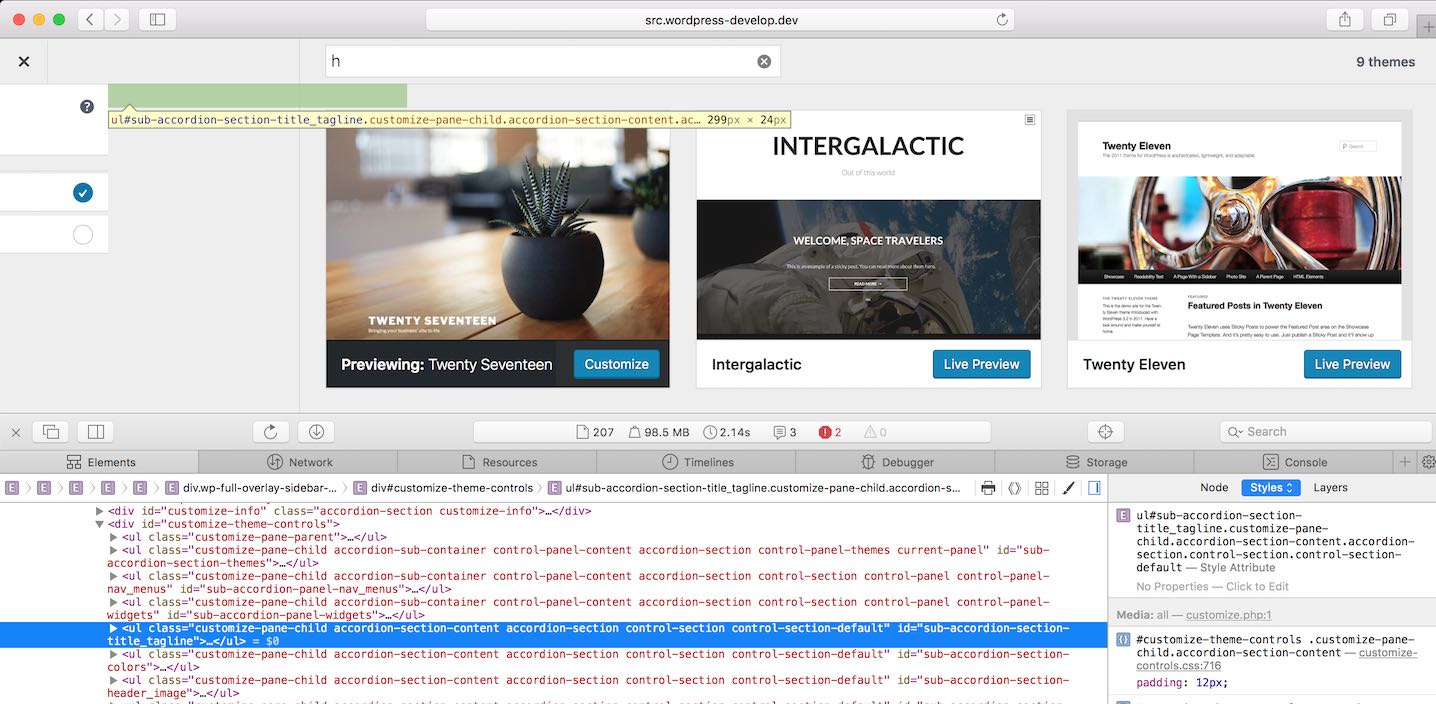The width and height of the screenshot is (1436, 704).
Task: Start element selection with crosshair icon
Action: 1105,432
